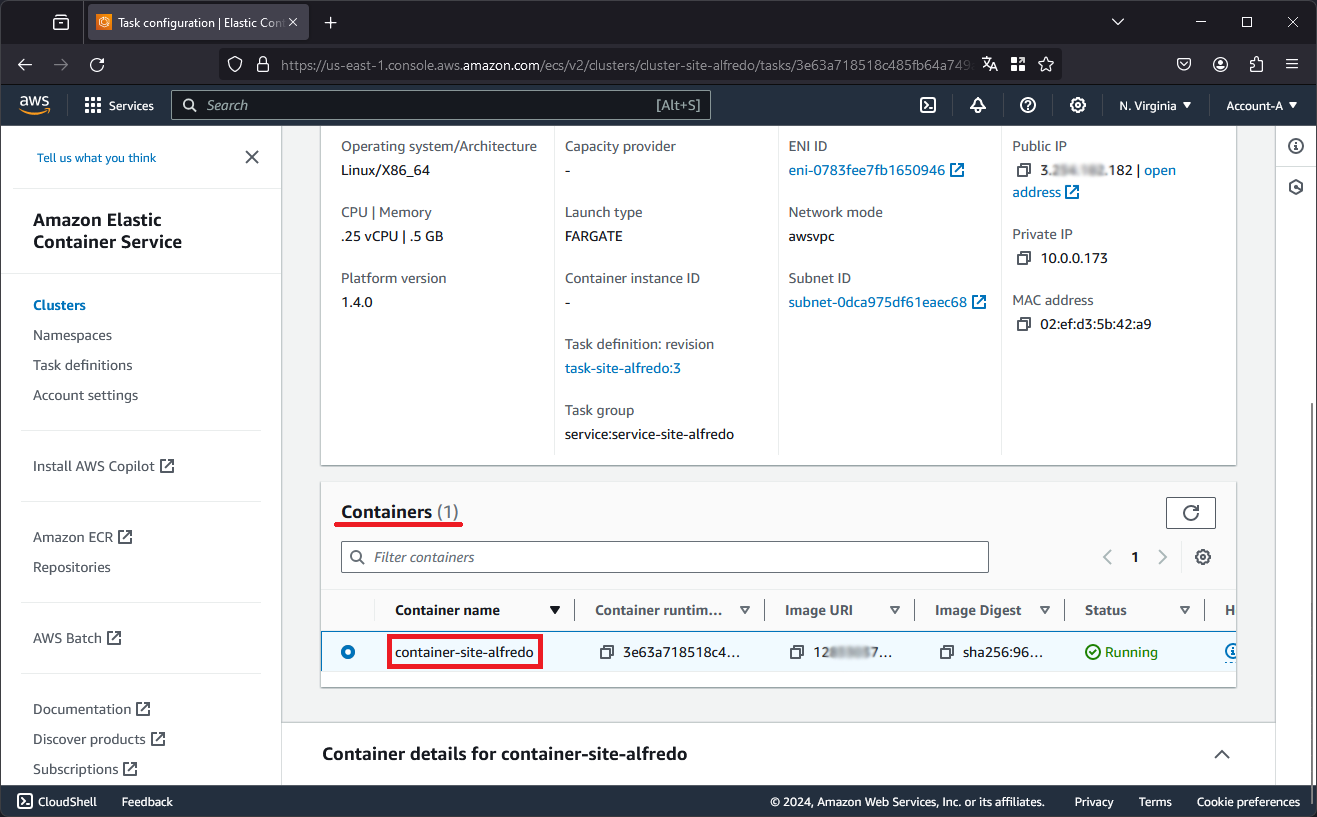
Task: Open new browser tab
Action: pos(331,22)
